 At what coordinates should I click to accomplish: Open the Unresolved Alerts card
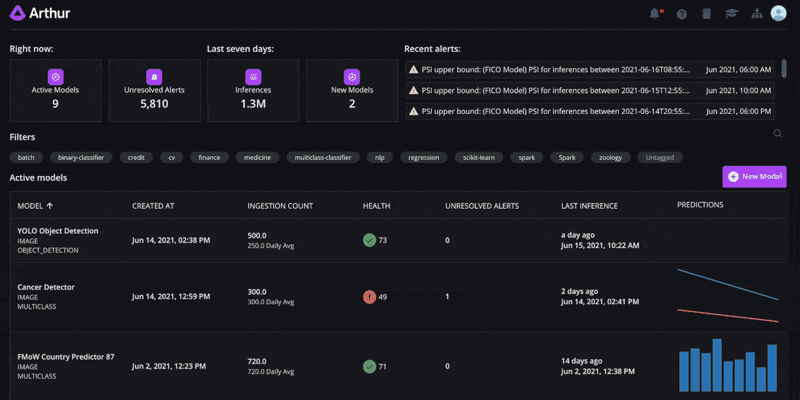154,90
